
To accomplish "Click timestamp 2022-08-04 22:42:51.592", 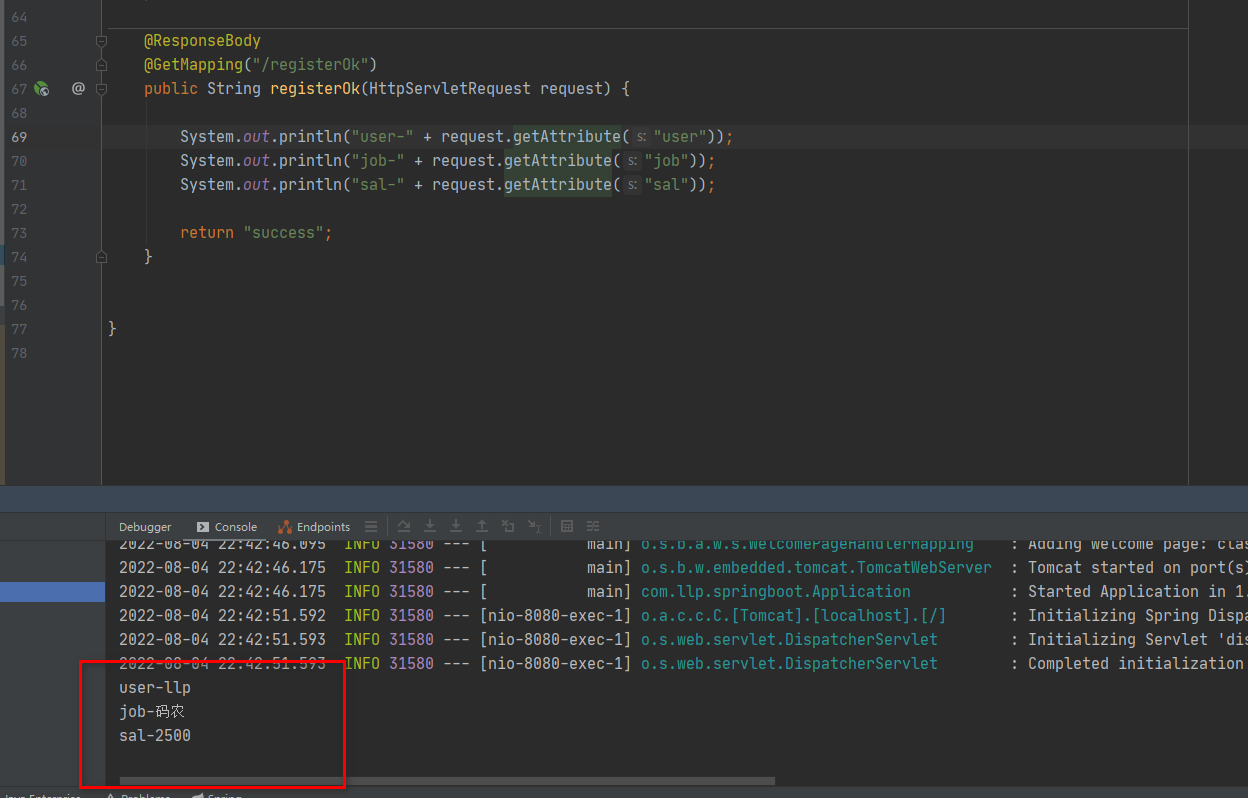I will [222, 616].
